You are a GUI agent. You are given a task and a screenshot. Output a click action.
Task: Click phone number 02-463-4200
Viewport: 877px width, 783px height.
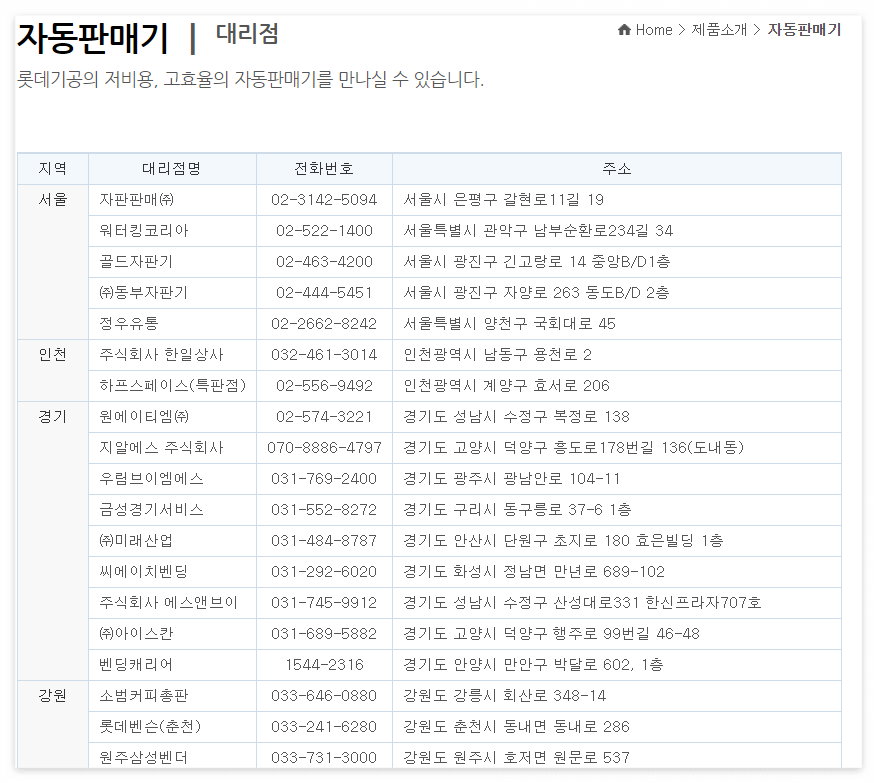point(324,262)
